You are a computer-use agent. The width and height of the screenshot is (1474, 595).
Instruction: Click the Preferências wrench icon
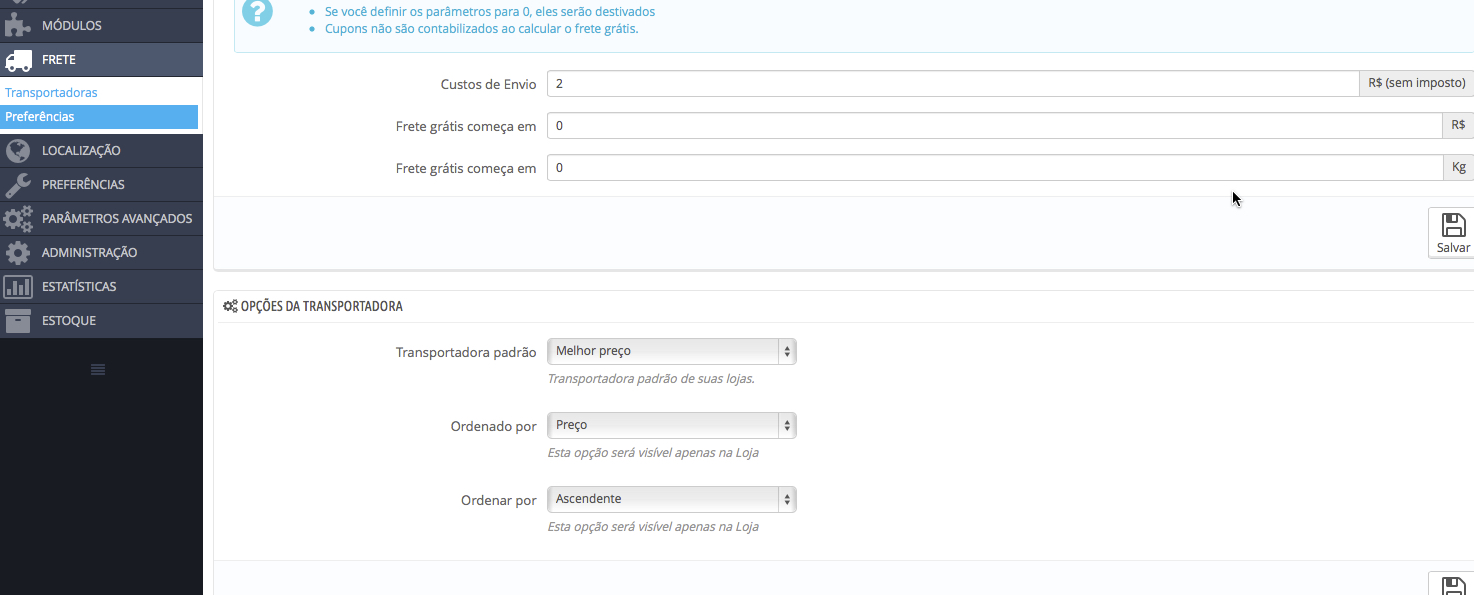point(18,185)
